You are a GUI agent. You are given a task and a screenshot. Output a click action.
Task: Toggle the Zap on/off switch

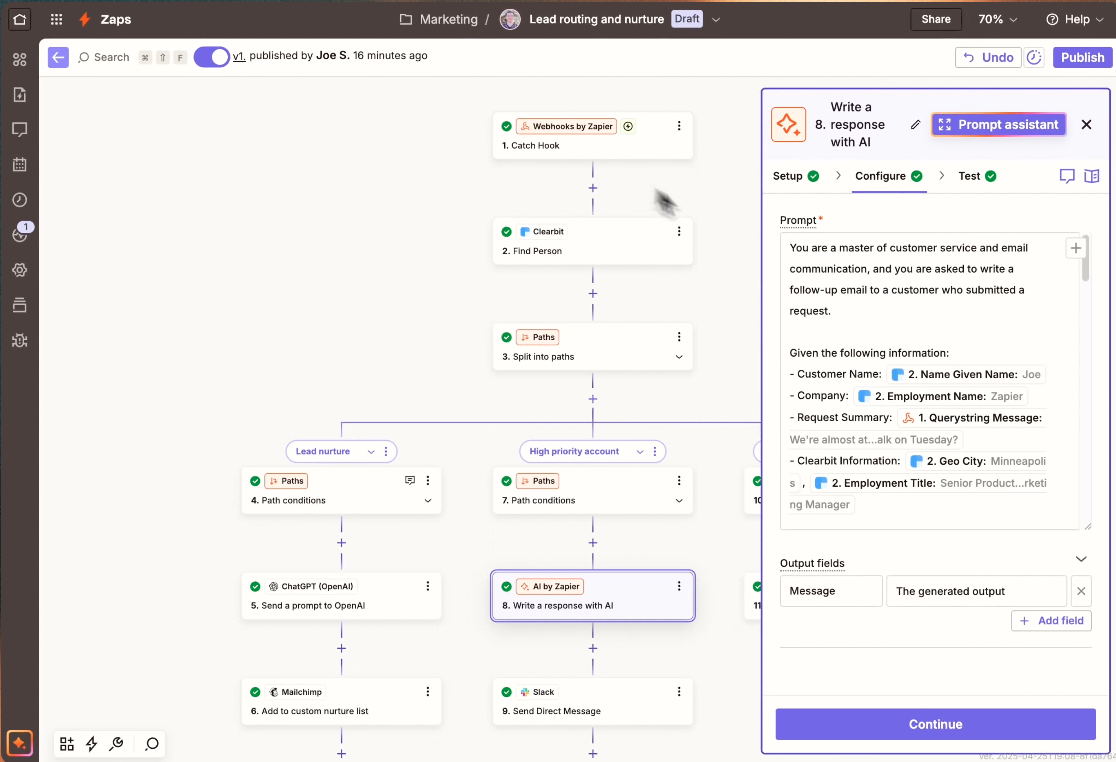pyautogui.click(x=211, y=57)
